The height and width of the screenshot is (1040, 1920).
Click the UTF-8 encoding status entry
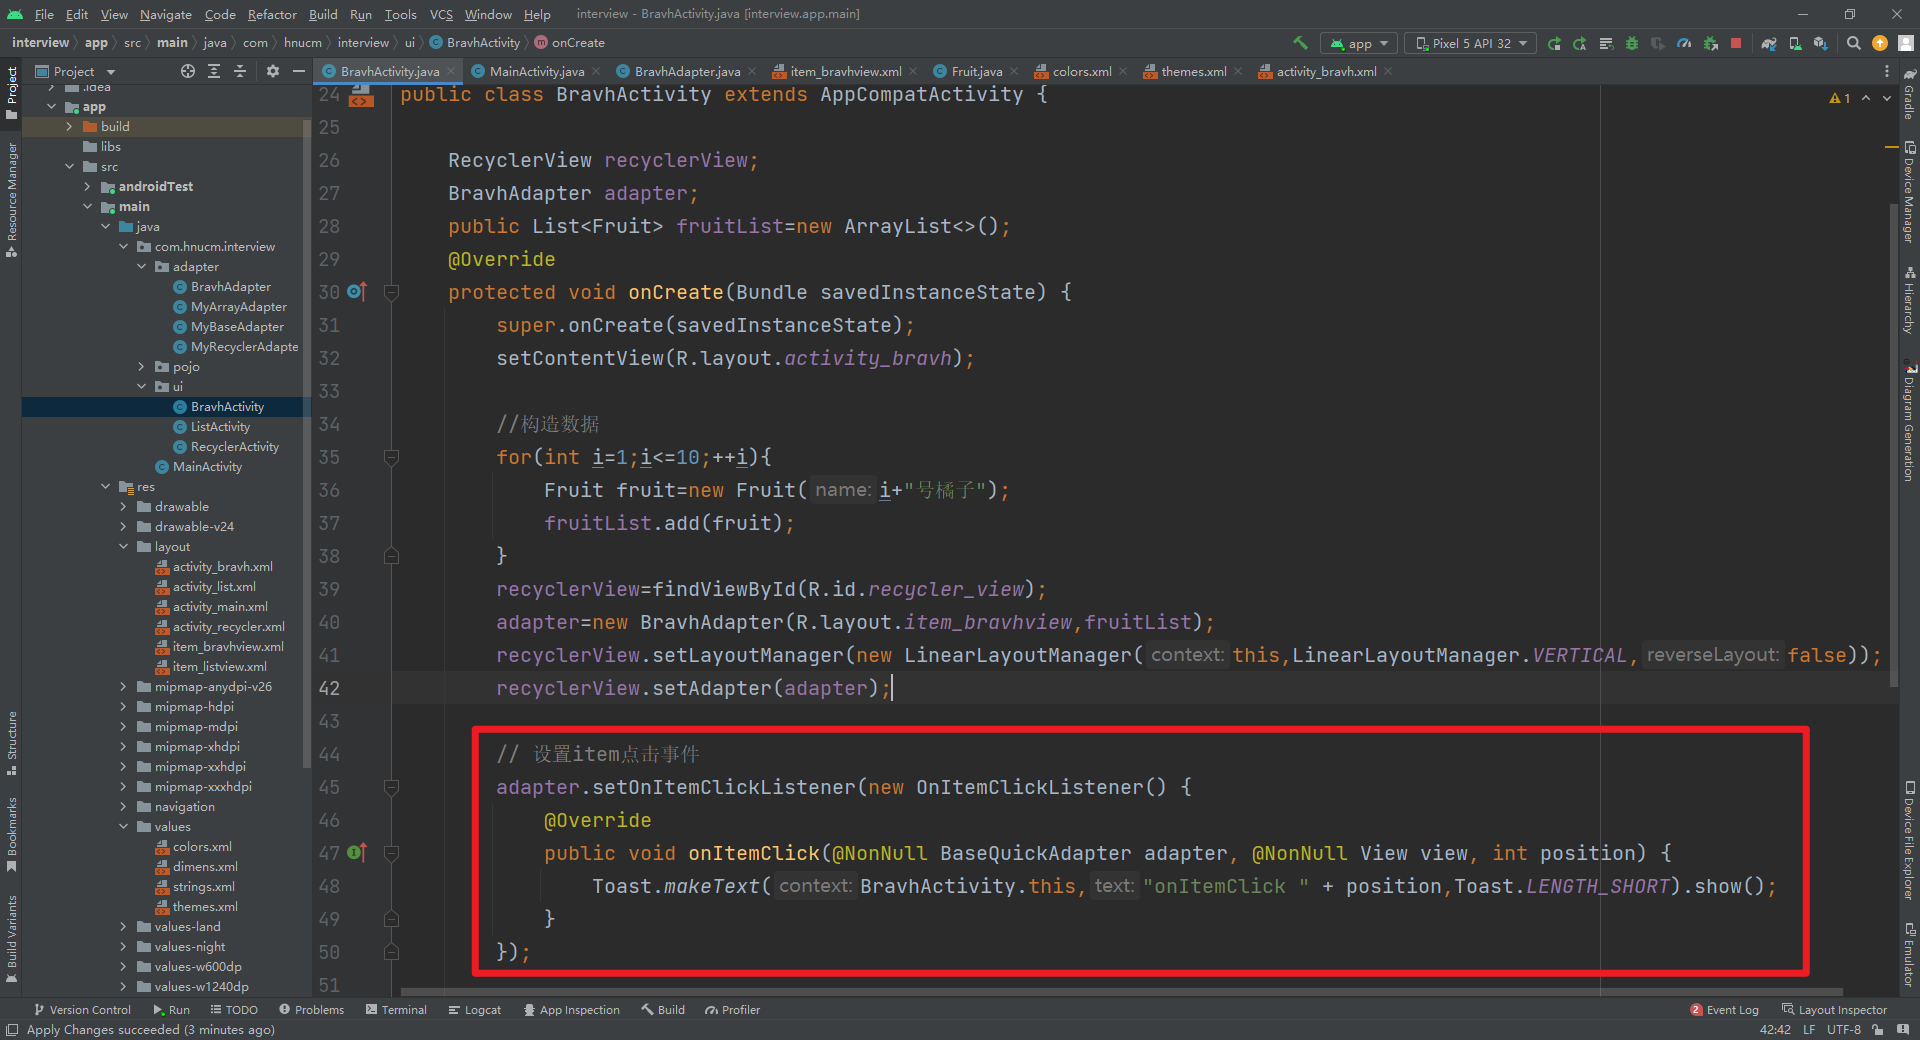pyautogui.click(x=1844, y=1030)
